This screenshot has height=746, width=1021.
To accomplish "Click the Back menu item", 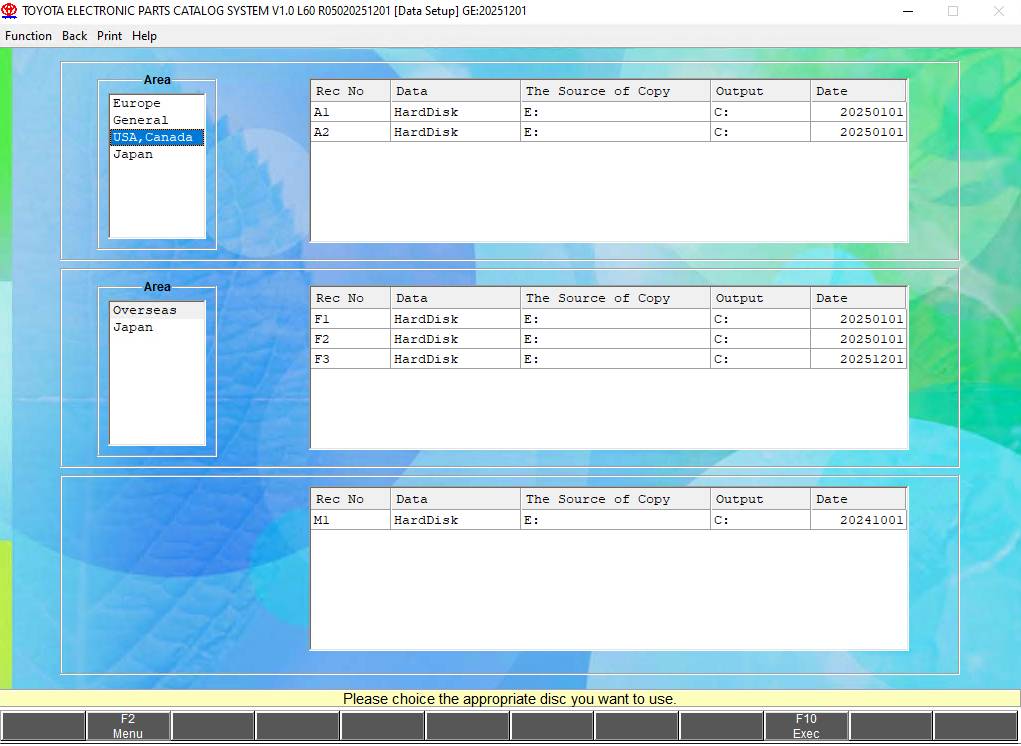I will (x=73, y=36).
